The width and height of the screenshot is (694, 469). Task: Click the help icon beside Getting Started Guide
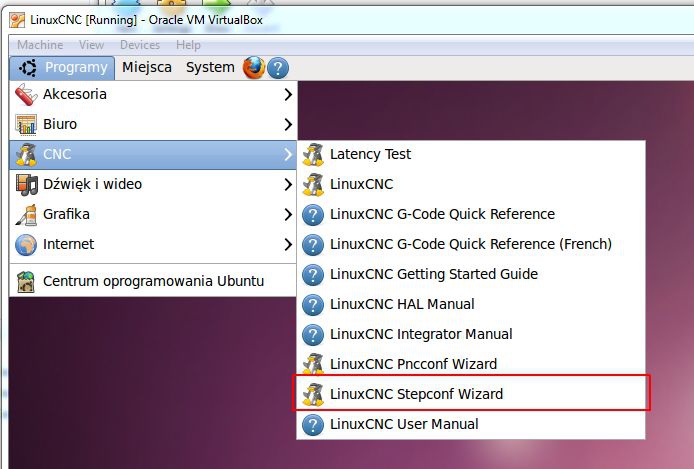pos(313,275)
